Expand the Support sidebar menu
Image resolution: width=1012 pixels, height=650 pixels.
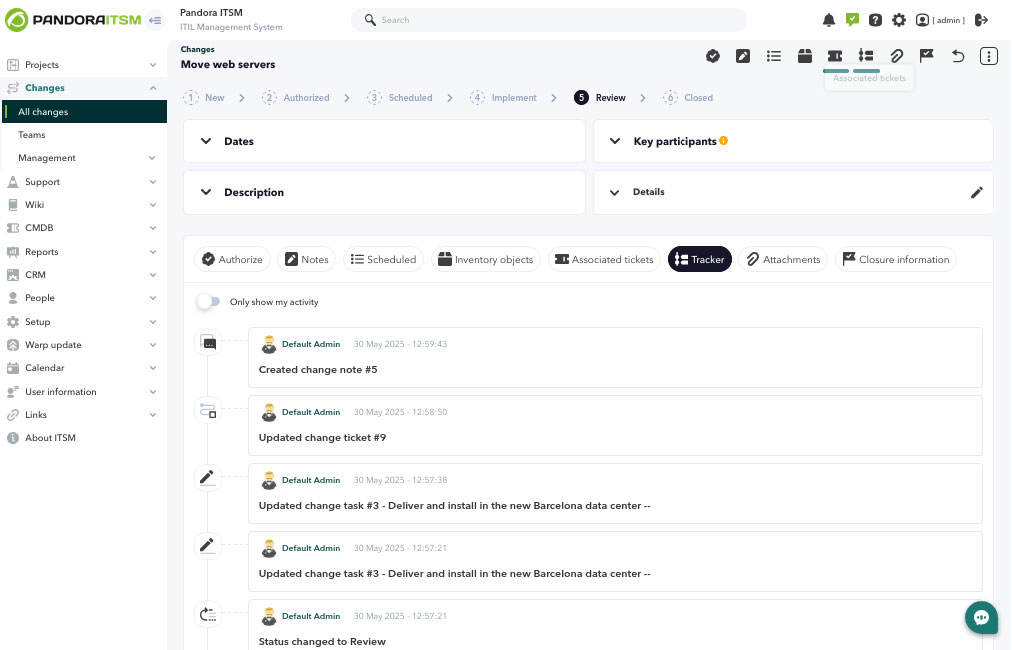pyautogui.click(x=83, y=182)
